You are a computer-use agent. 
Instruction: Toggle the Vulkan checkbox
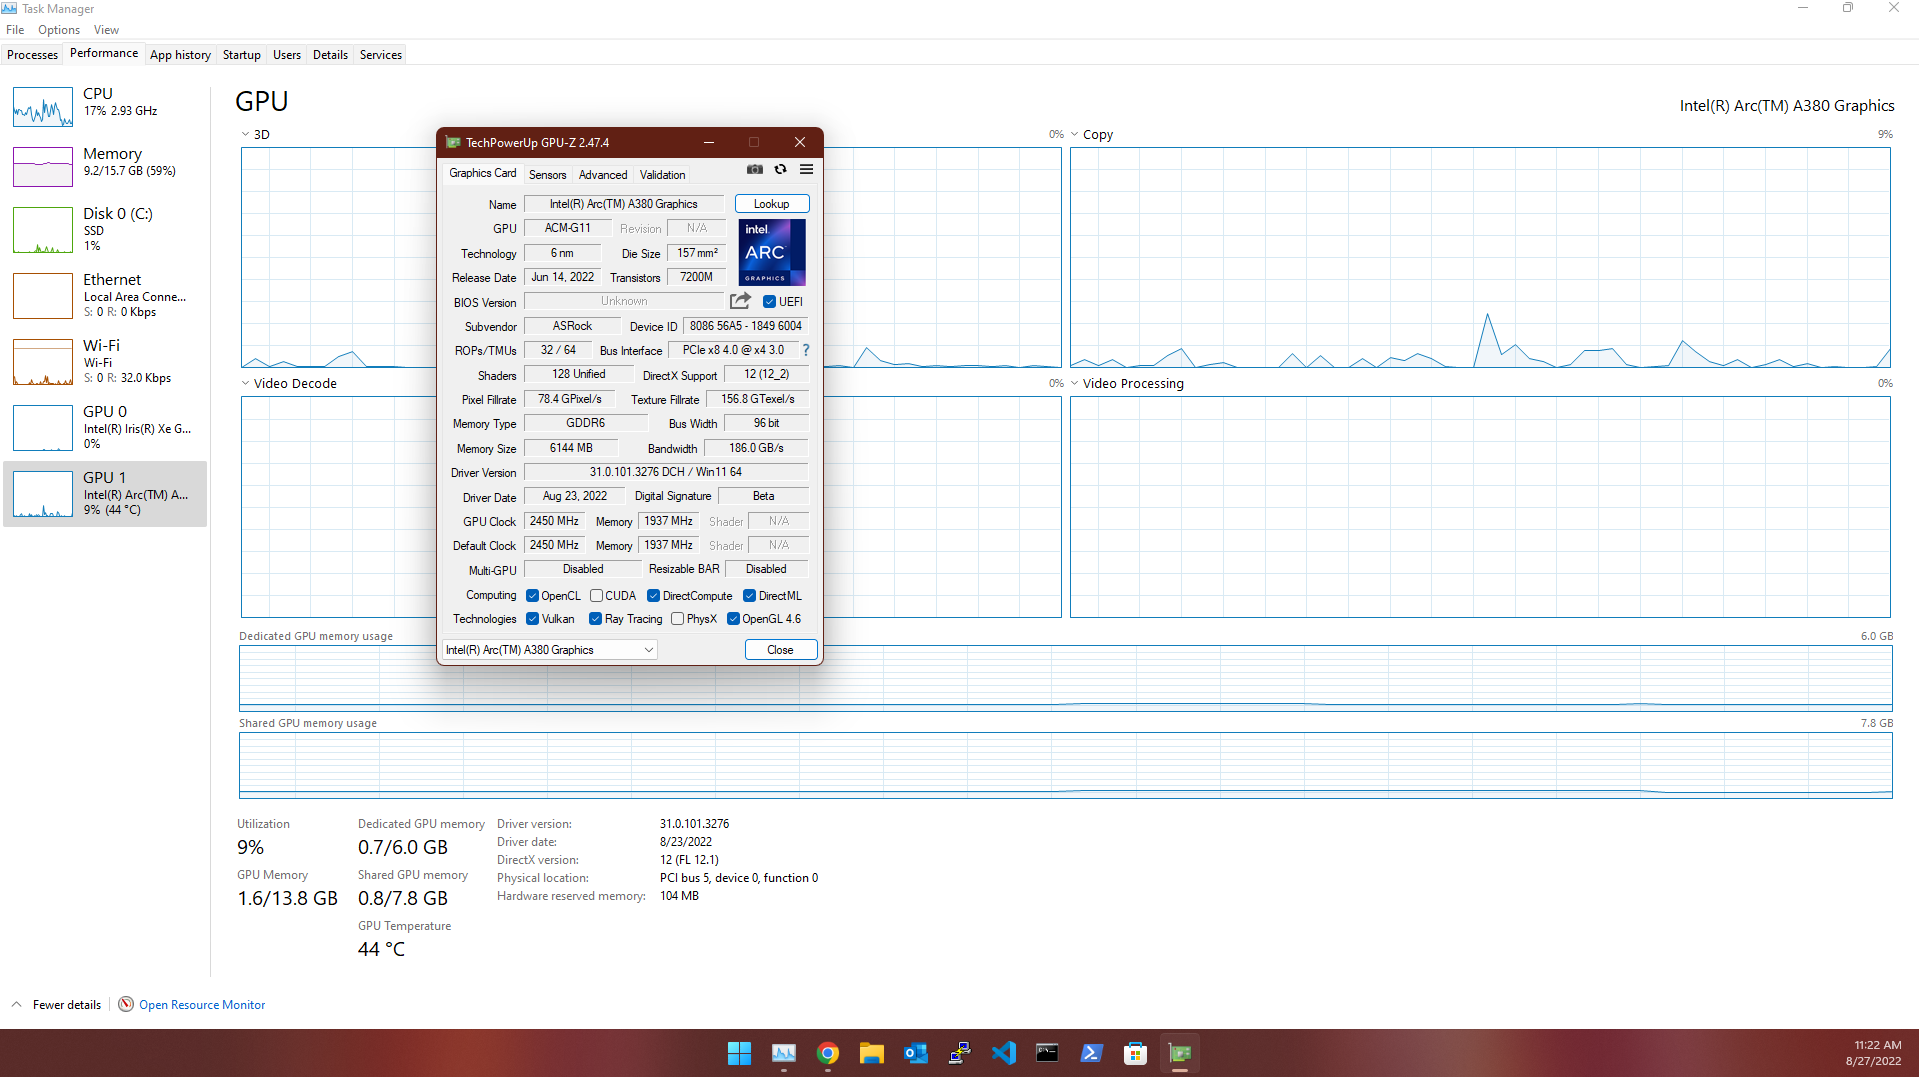pyautogui.click(x=532, y=618)
